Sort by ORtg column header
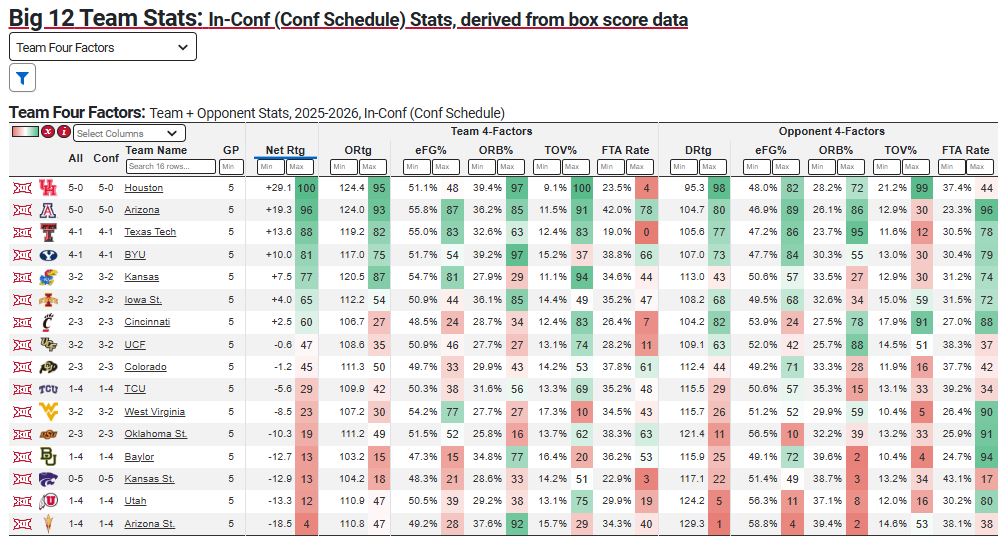The image size is (1008, 546). click(x=358, y=150)
